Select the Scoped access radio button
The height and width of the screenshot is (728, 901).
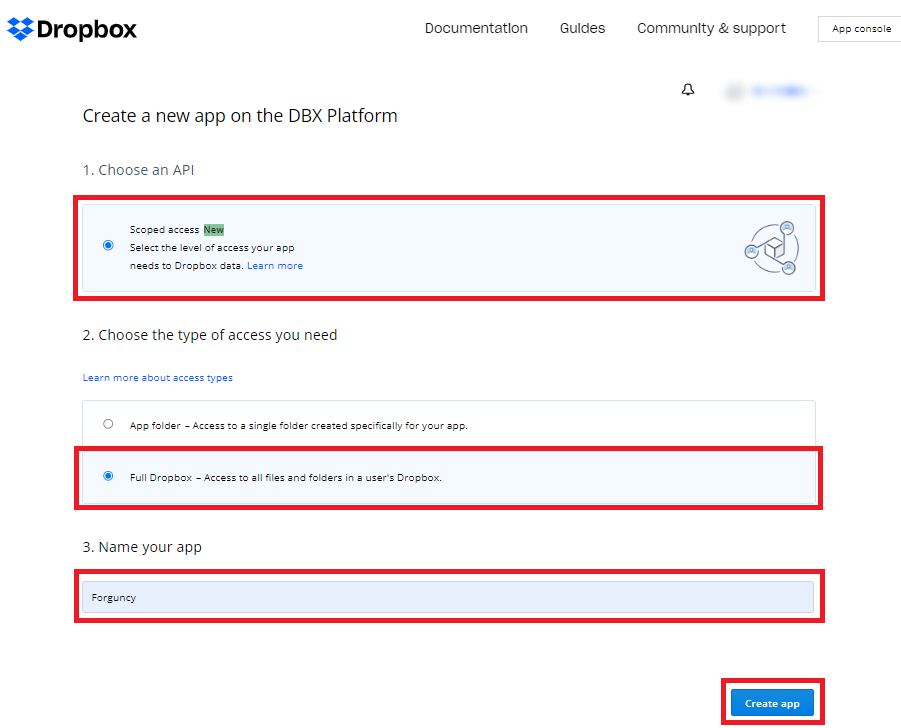coord(108,245)
